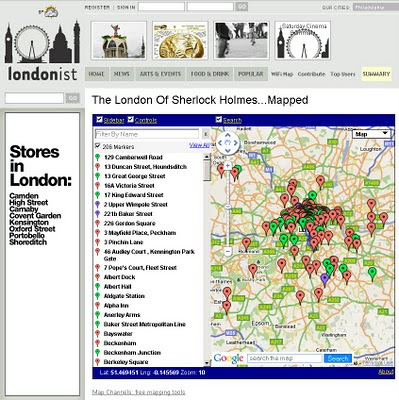Open the FOOD & DRINK tab
This screenshot has width=399, height=400.
point(210,74)
